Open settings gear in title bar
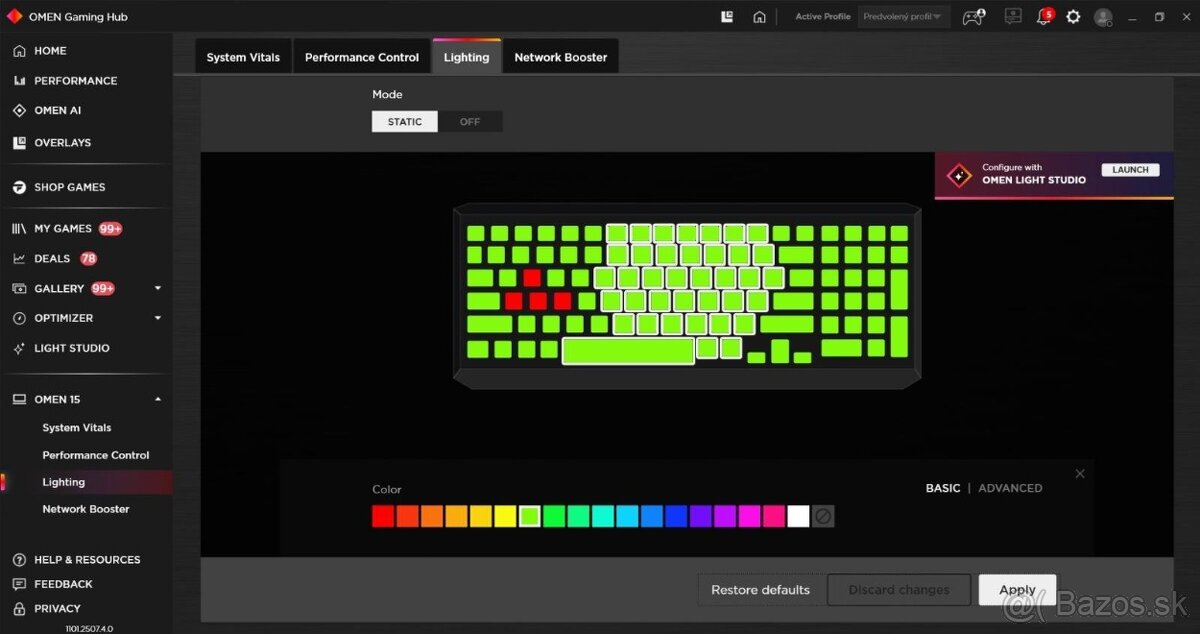 click(1073, 17)
